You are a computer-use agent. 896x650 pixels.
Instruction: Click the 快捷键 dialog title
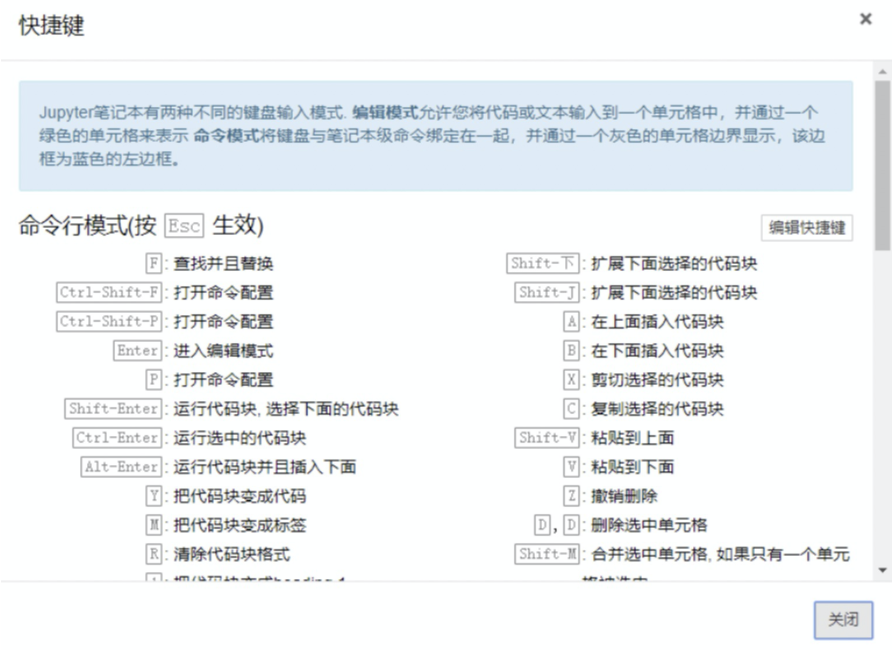[x=52, y=27]
